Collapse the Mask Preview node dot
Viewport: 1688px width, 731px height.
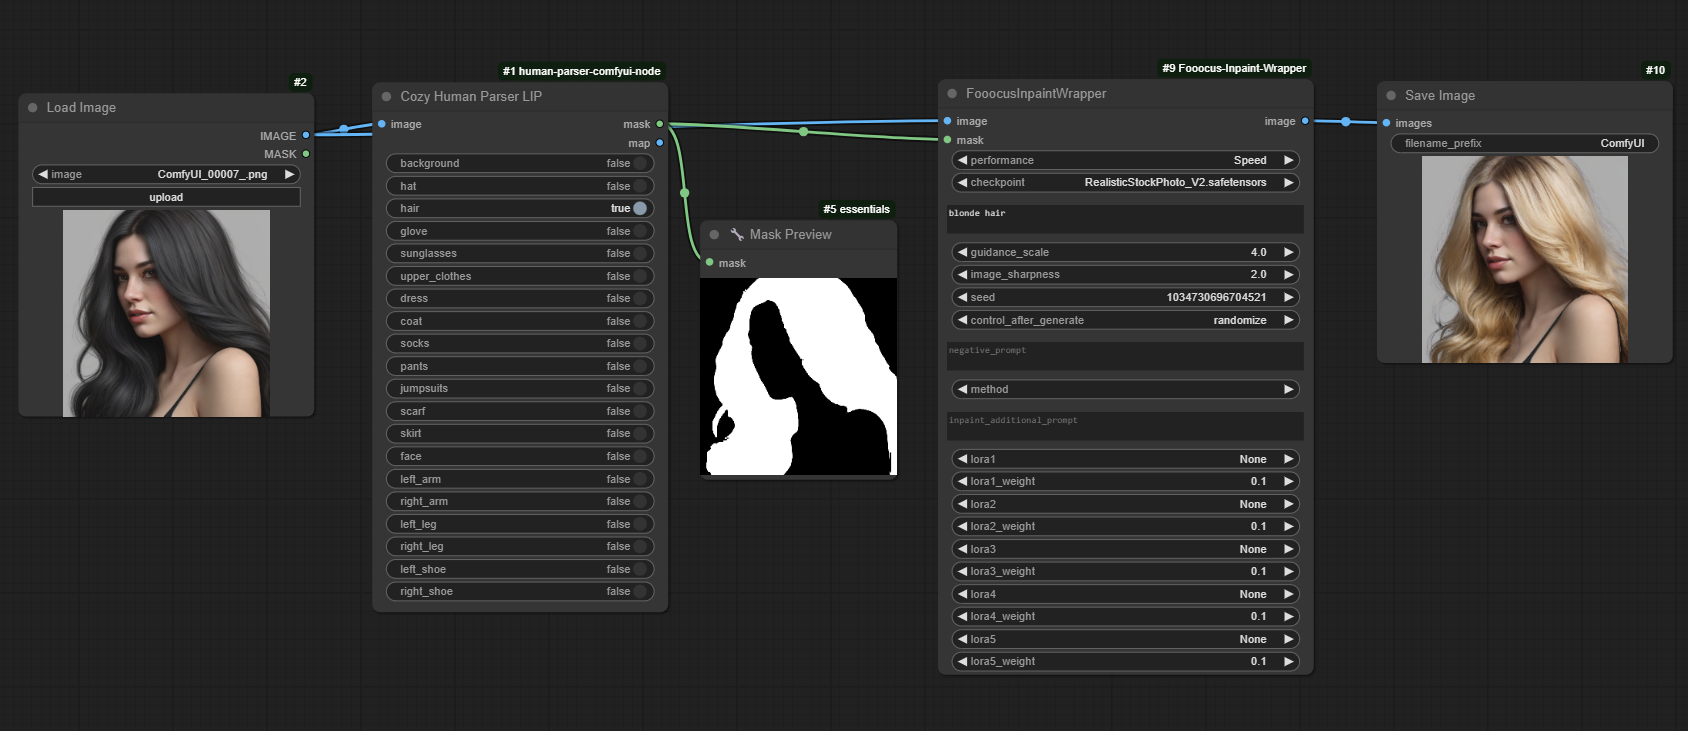coord(714,235)
